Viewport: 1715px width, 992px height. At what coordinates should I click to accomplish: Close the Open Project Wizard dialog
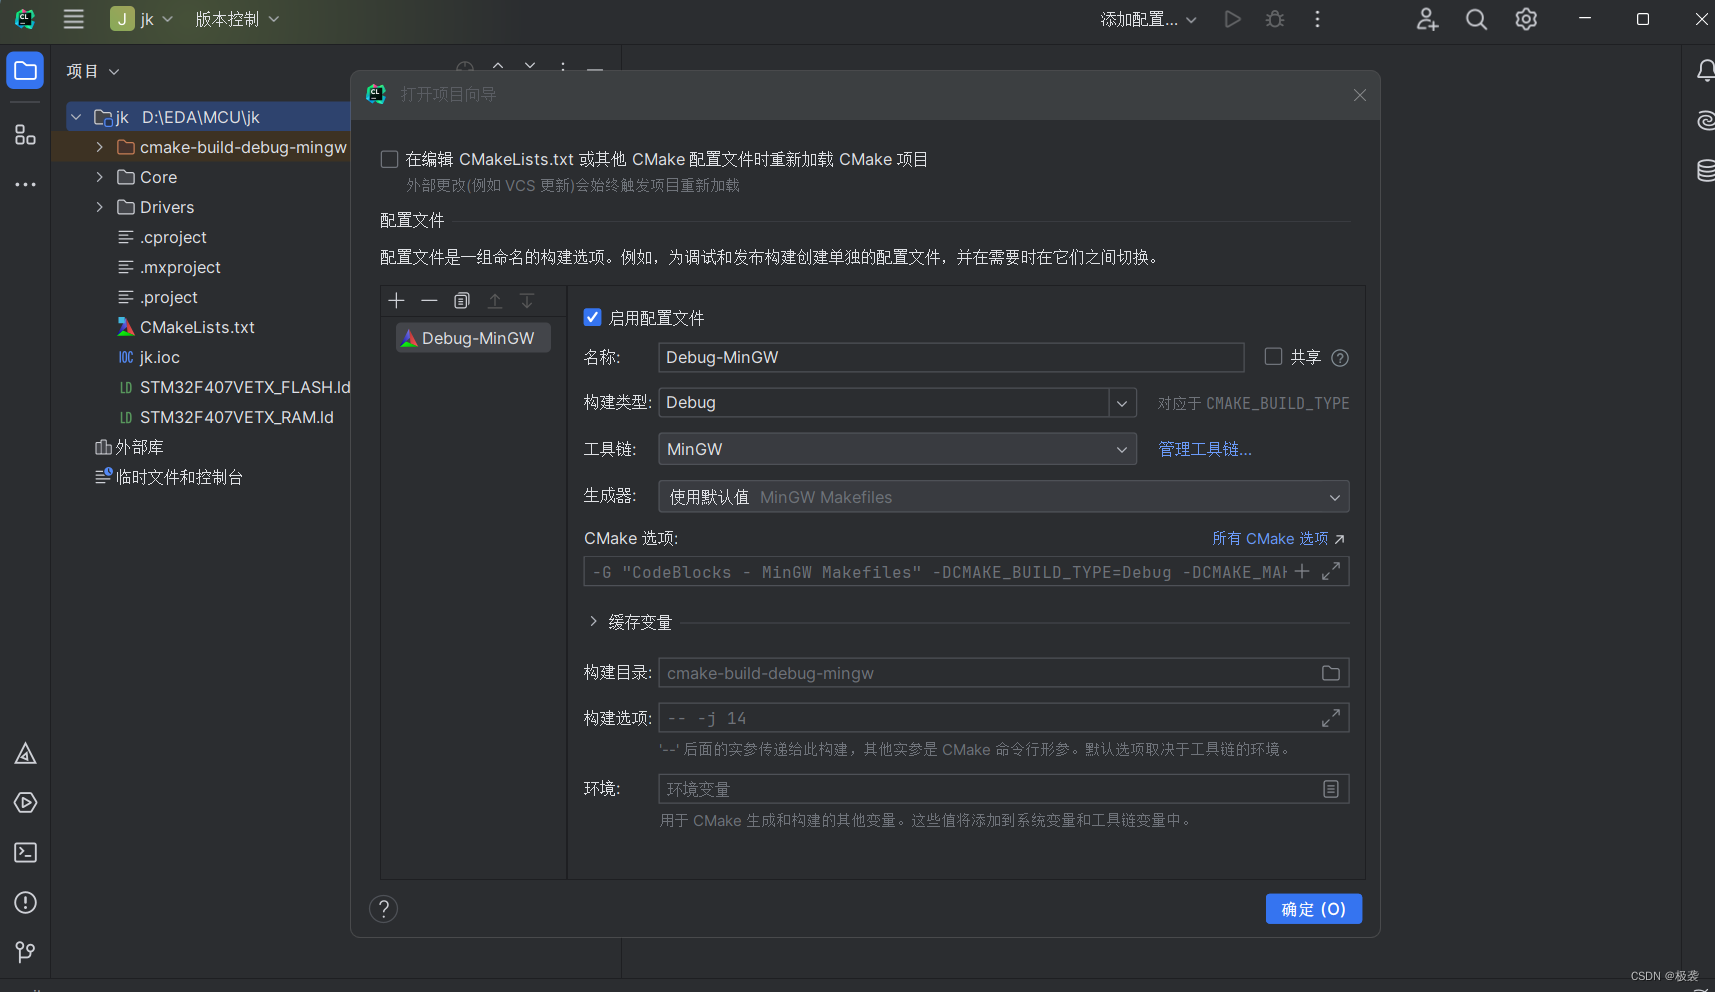click(x=1360, y=95)
